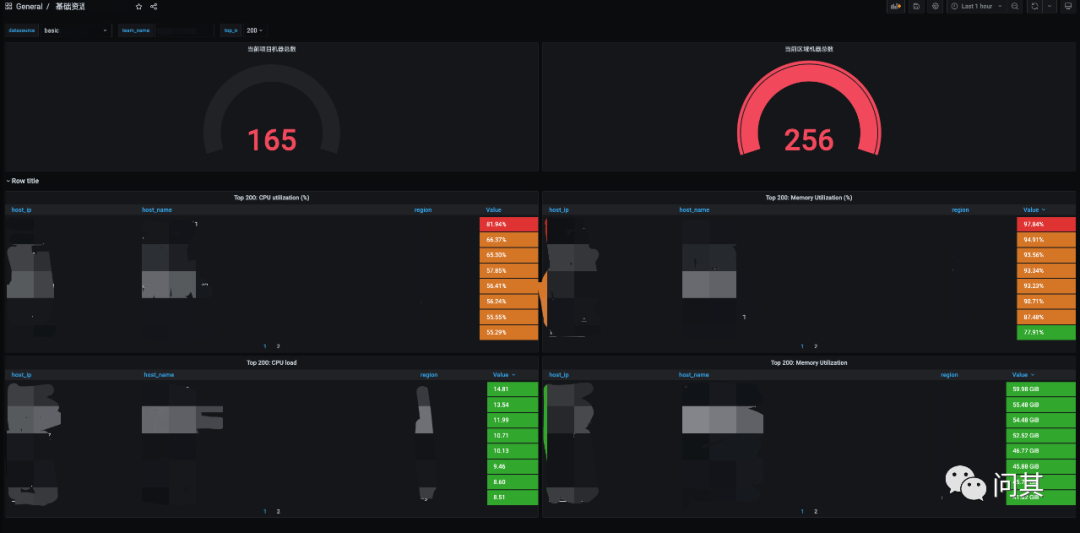Sort CPU utilization table by Value column
This screenshot has width=1080, height=533.
pos(494,210)
